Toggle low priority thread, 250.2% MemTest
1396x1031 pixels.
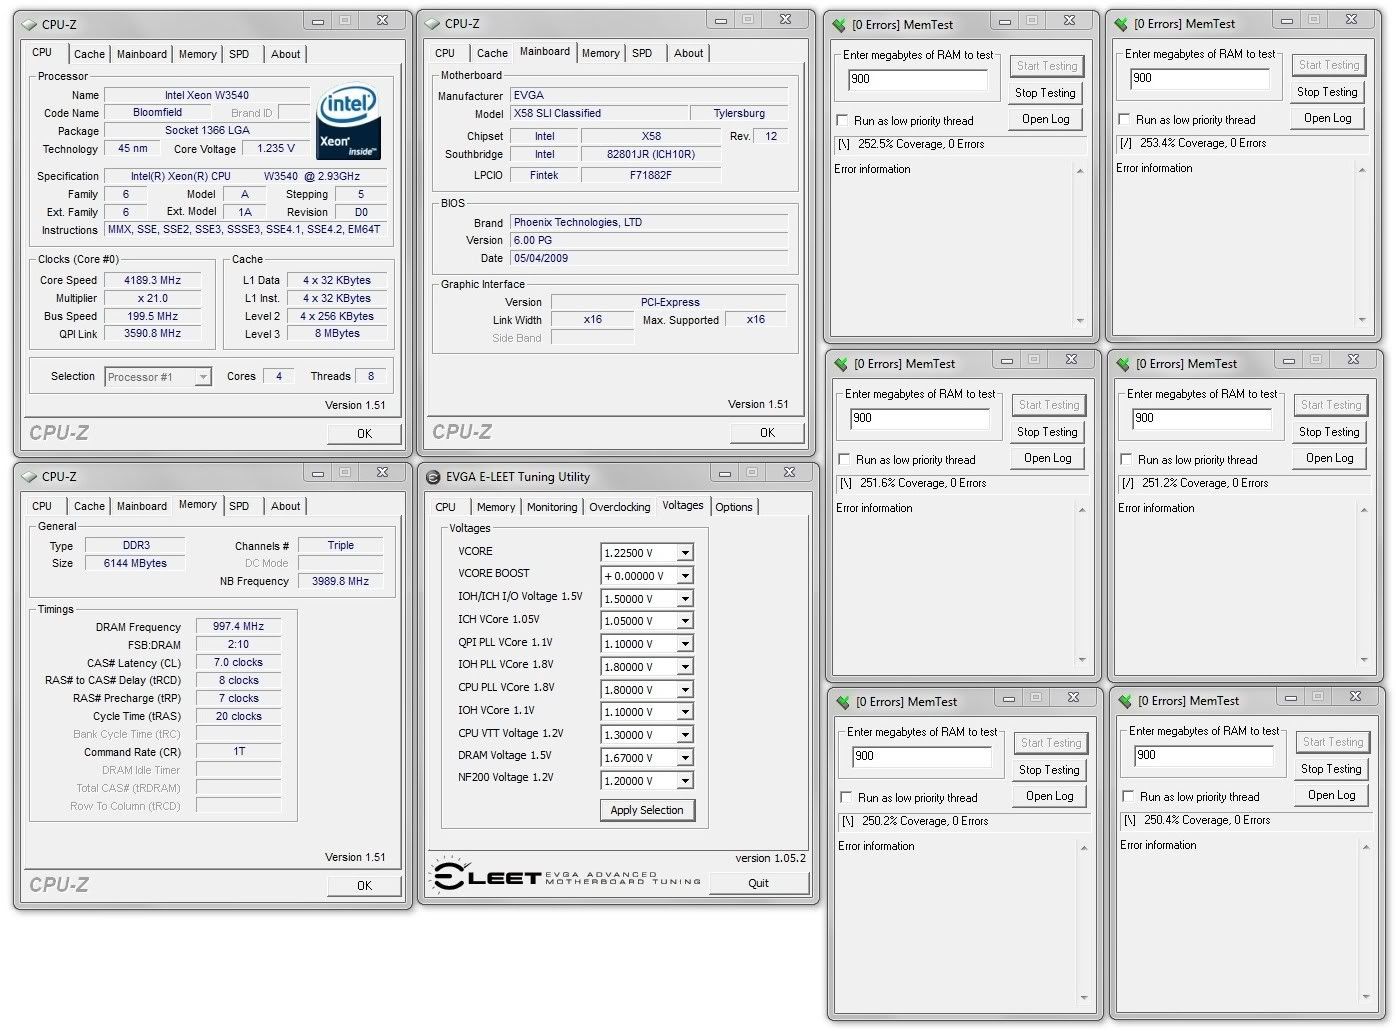[846, 797]
